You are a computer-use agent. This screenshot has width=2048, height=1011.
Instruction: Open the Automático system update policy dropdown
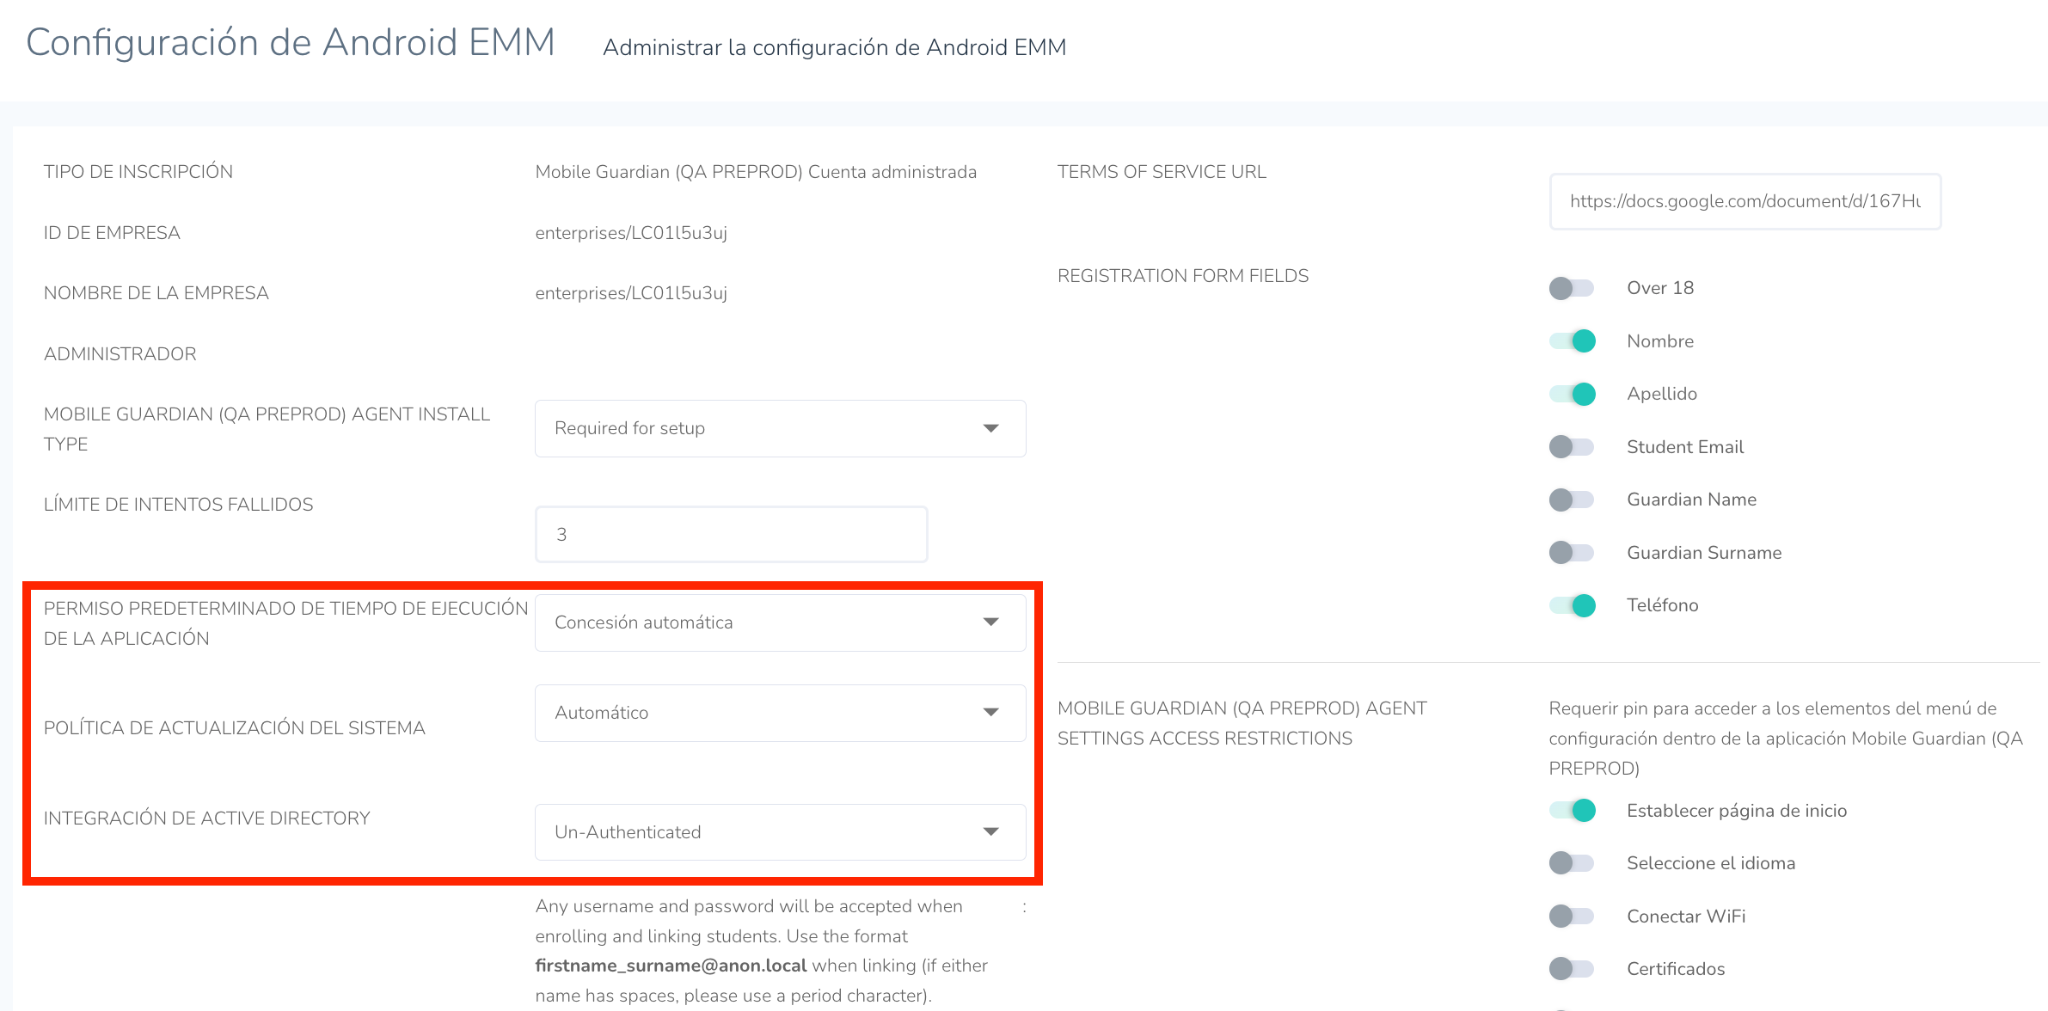click(x=779, y=713)
